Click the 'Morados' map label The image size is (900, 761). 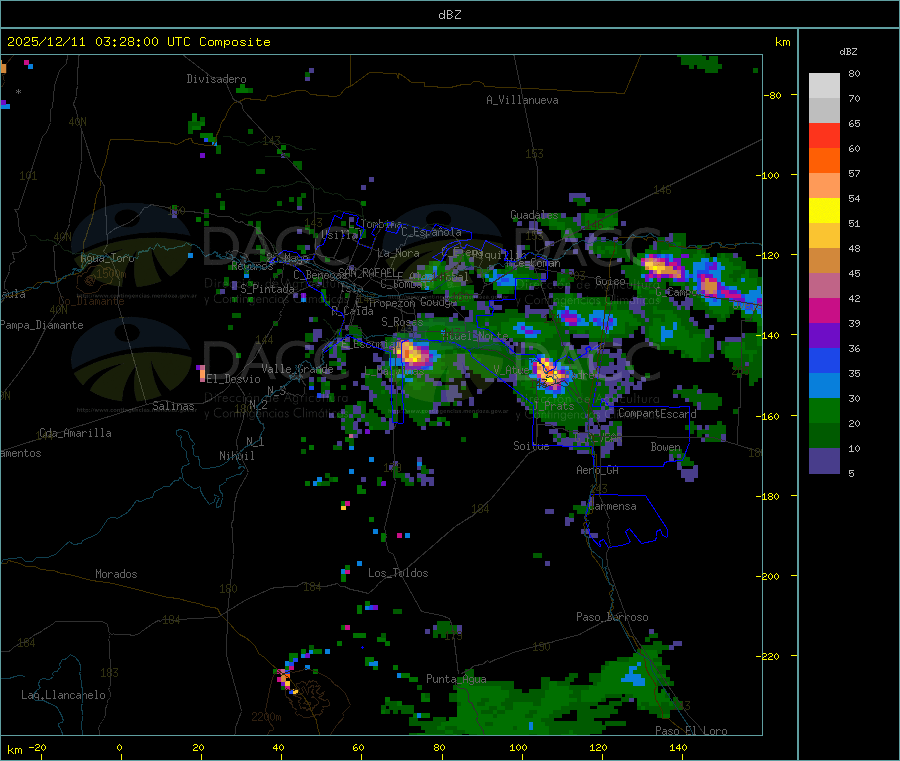point(116,574)
